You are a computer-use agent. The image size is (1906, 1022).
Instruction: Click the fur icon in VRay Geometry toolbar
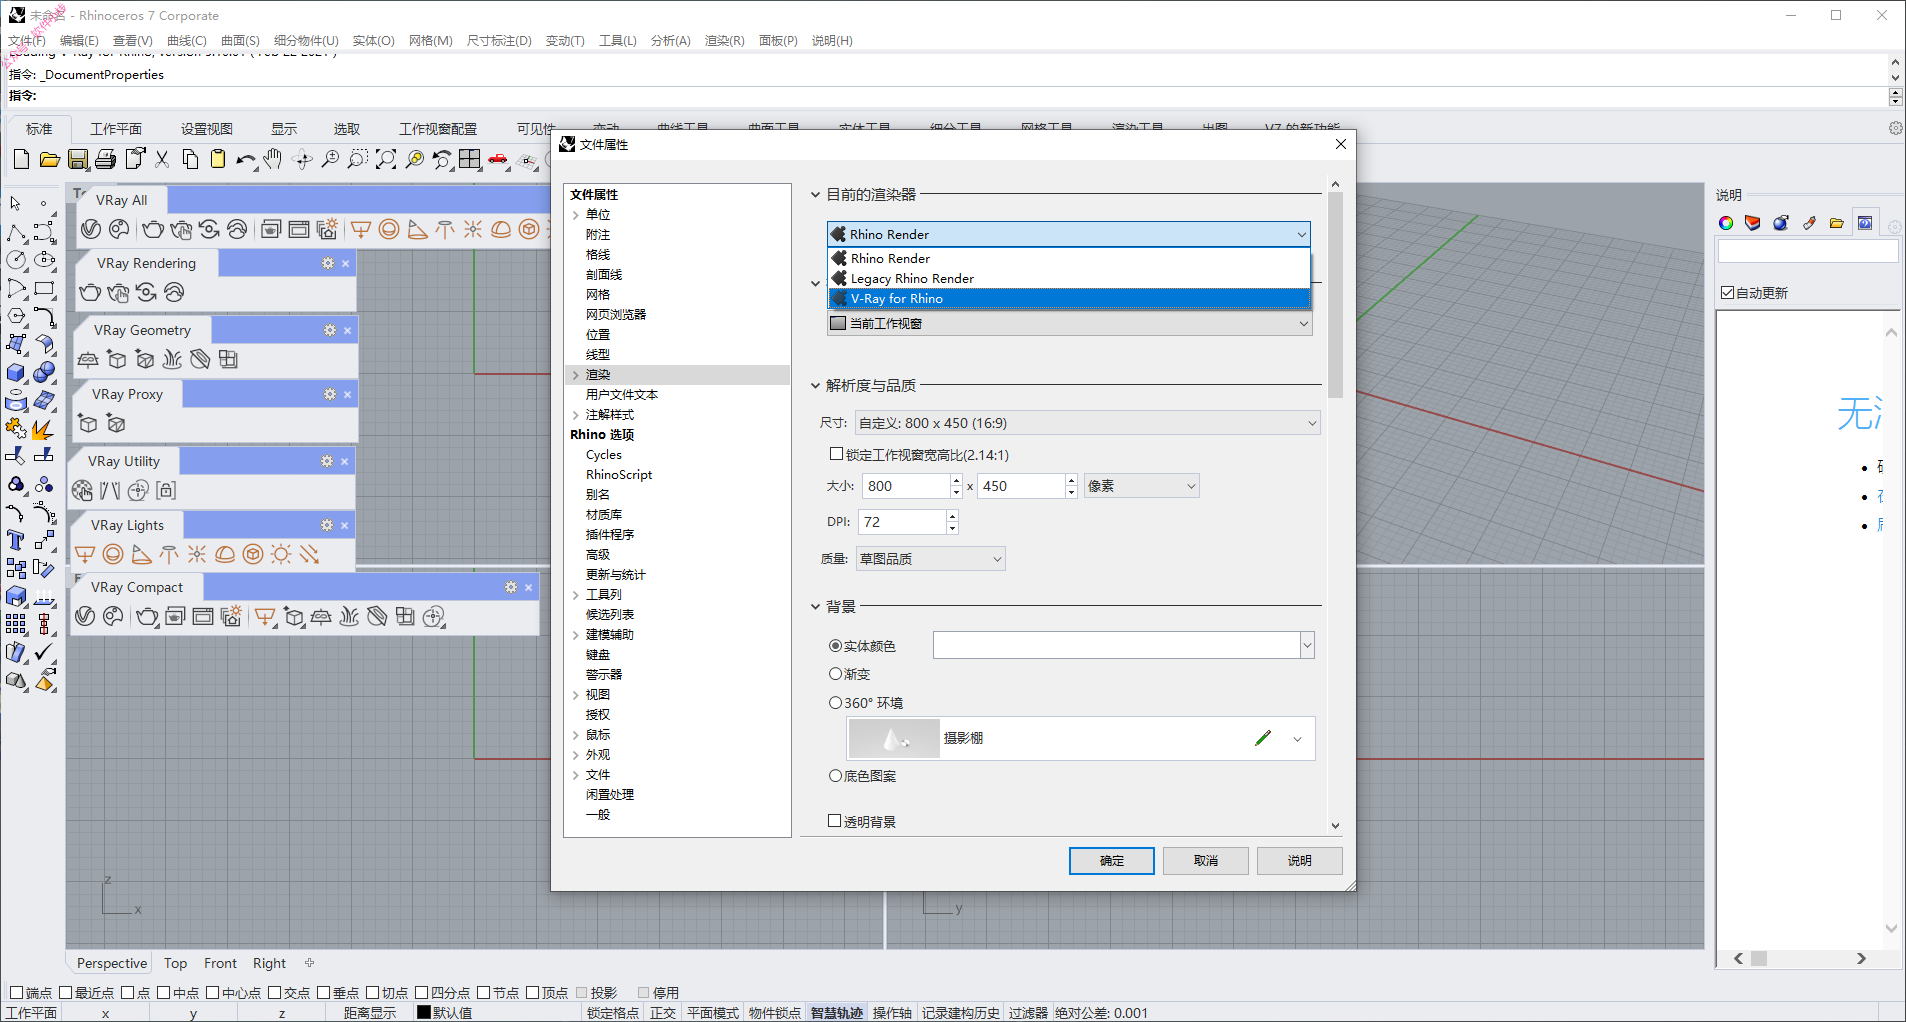click(172, 359)
